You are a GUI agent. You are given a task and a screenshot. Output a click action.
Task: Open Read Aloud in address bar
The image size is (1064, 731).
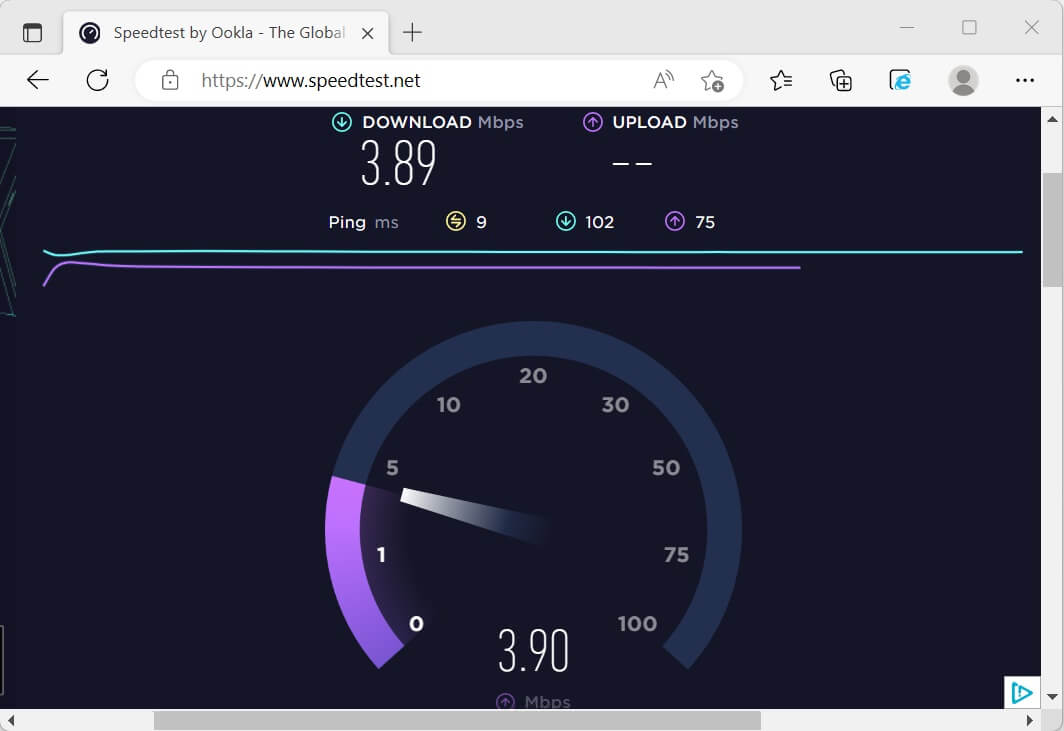click(x=663, y=81)
